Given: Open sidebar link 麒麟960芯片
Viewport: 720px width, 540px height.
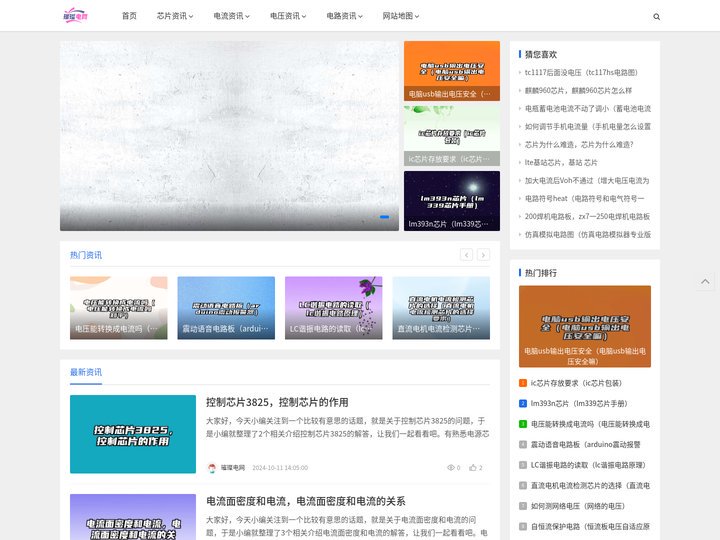Looking at the screenshot, I should [x=578, y=90].
